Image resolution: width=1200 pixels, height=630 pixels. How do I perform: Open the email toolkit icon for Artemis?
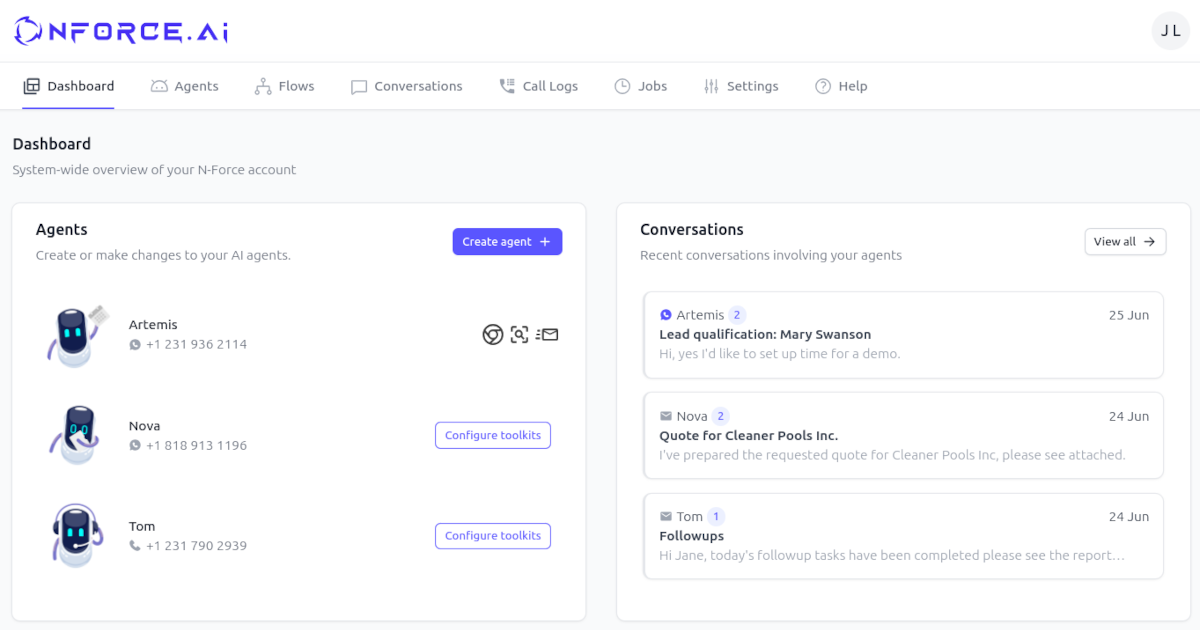coord(547,334)
